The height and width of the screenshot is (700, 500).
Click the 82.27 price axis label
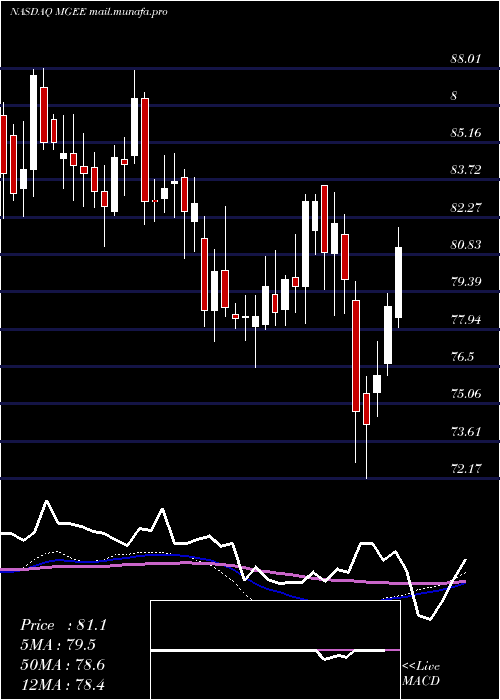click(467, 208)
